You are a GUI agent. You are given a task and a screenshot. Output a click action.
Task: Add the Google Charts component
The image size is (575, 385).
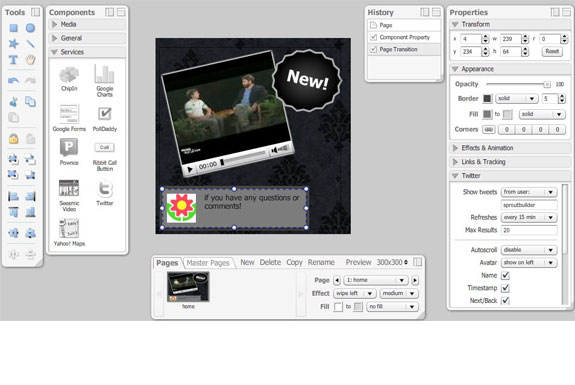click(x=105, y=81)
